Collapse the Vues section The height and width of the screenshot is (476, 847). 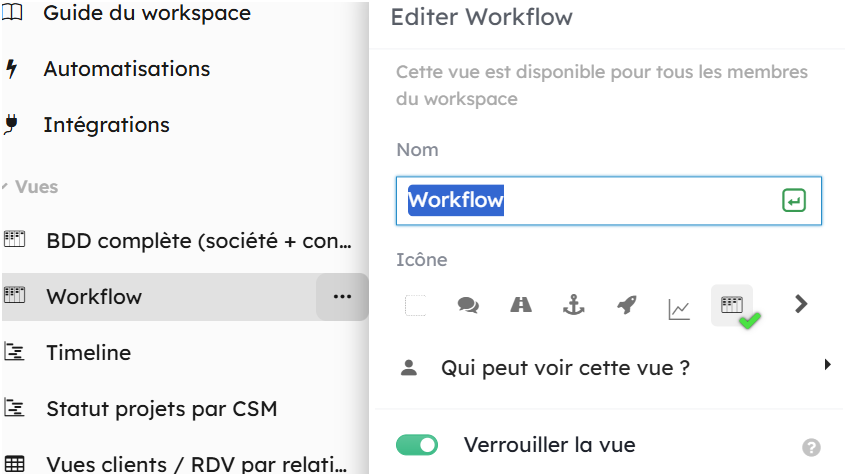click(x=30, y=186)
